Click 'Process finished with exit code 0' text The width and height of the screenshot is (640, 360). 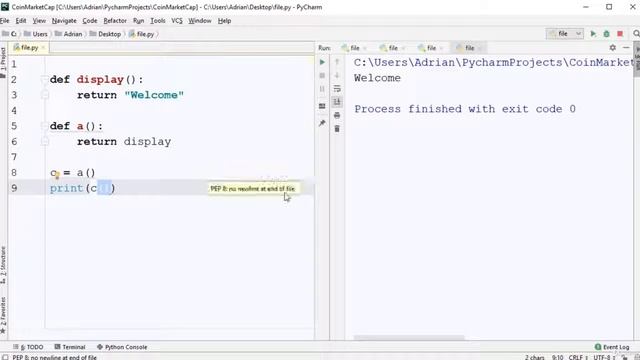[465, 109]
